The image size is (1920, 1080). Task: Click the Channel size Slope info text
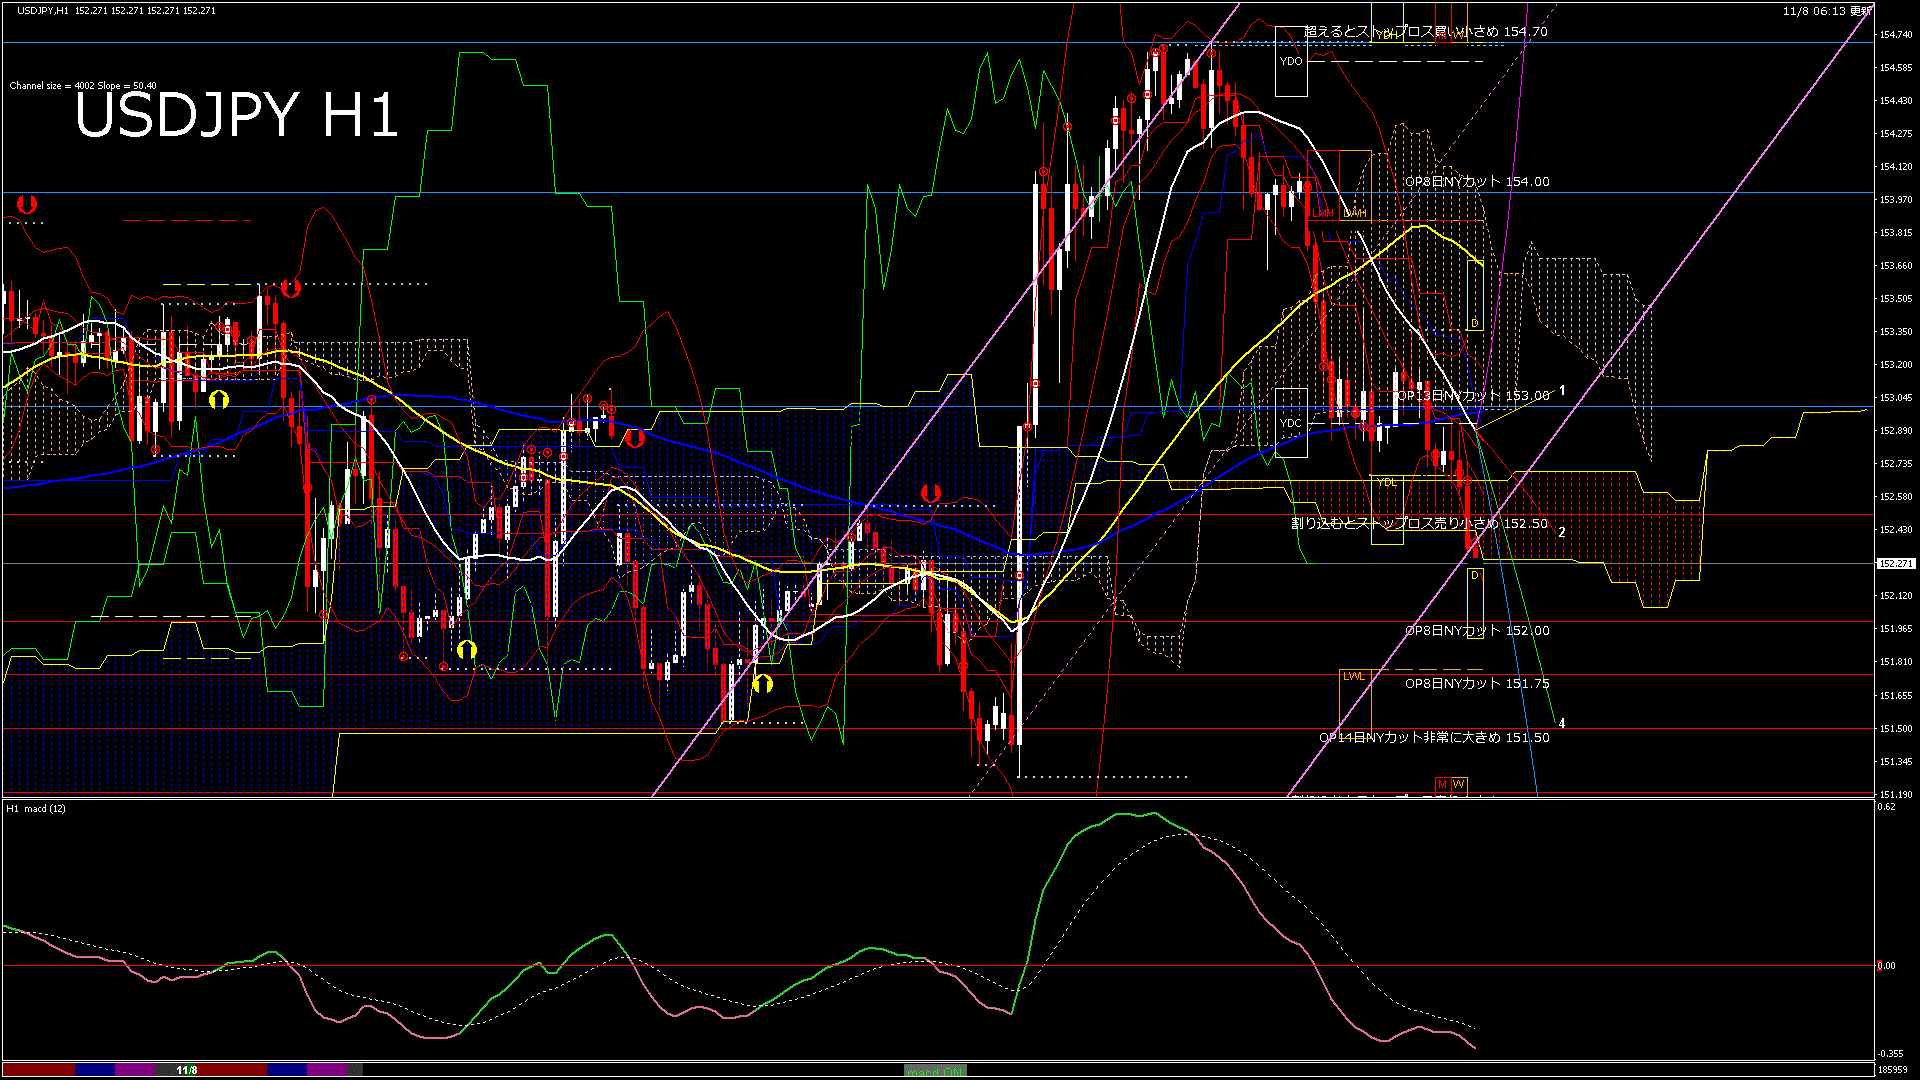(82, 86)
